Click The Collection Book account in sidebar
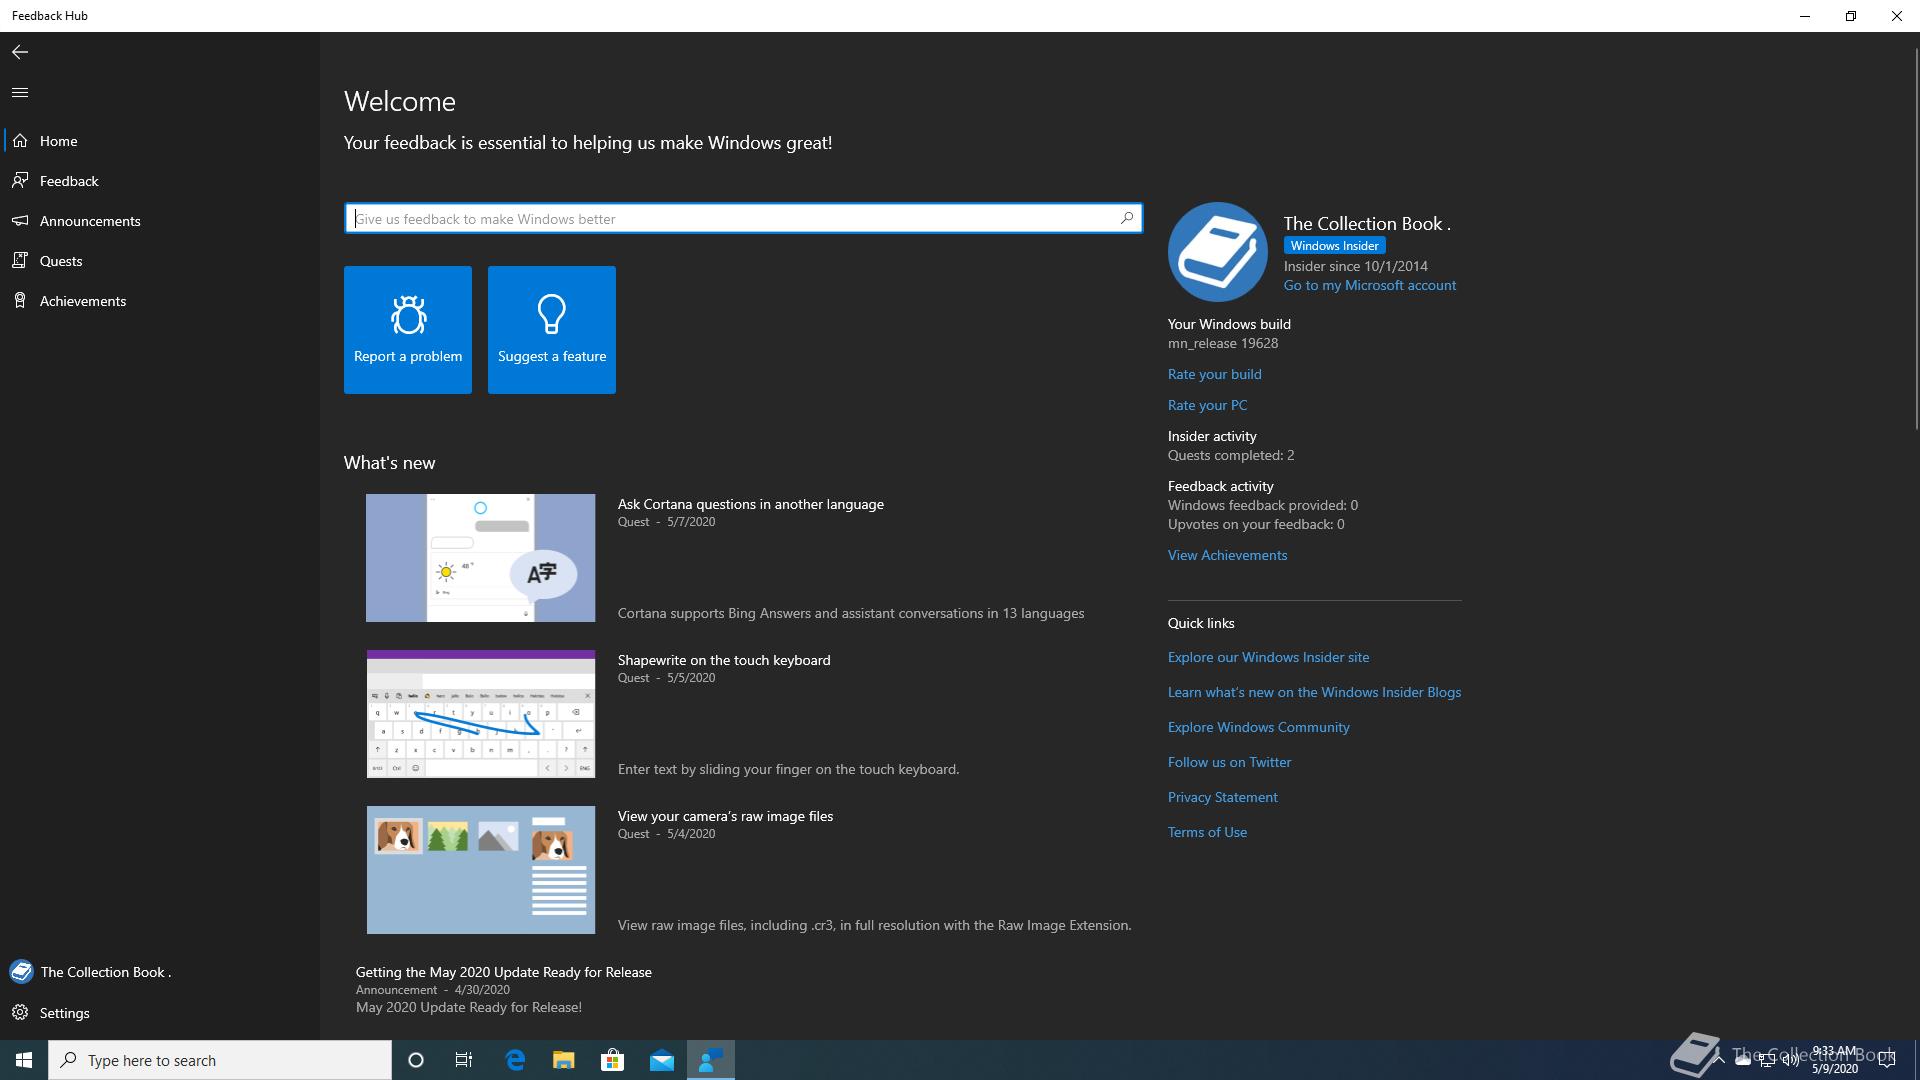1920x1080 pixels. point(160,972)
